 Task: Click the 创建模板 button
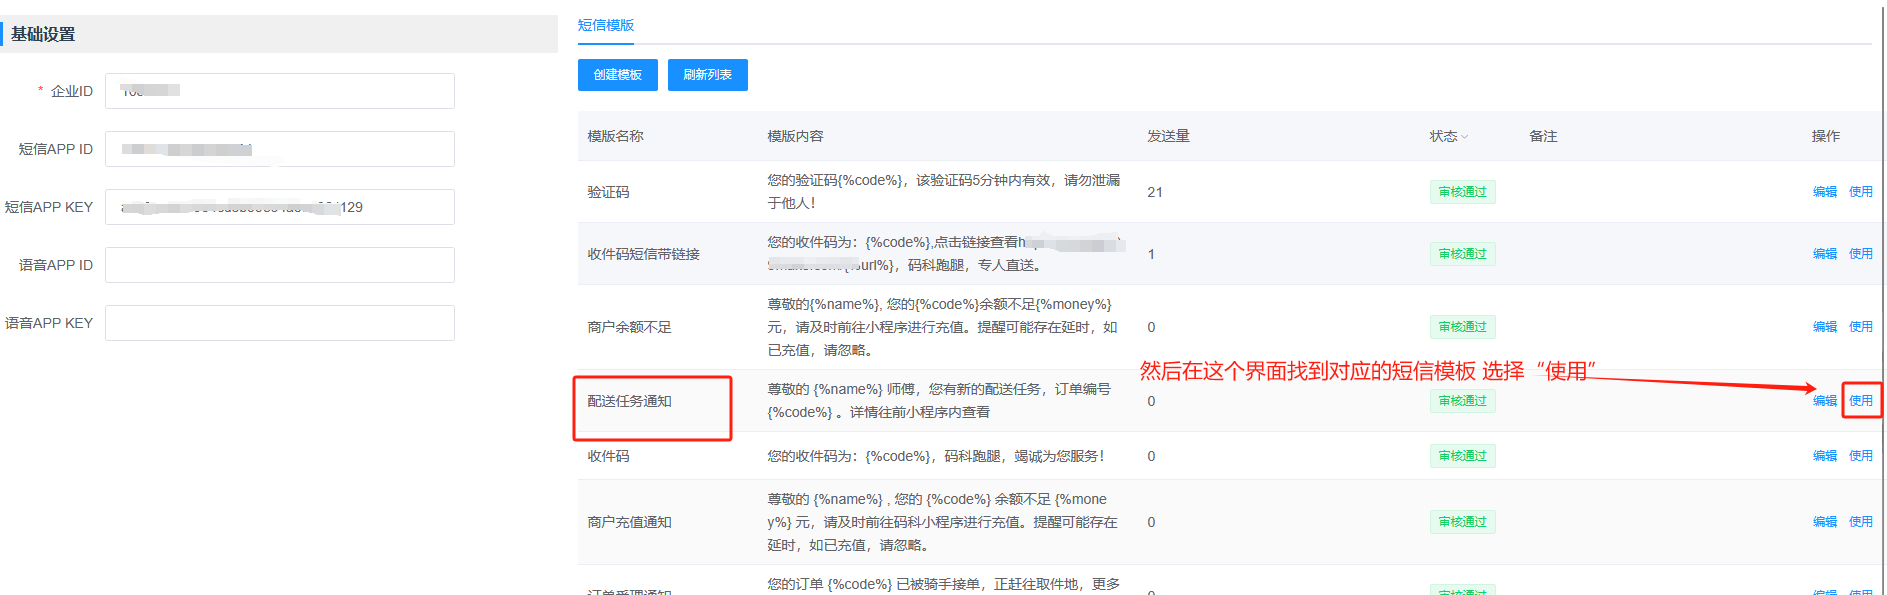pyautogui.click(x=618, y=75)
